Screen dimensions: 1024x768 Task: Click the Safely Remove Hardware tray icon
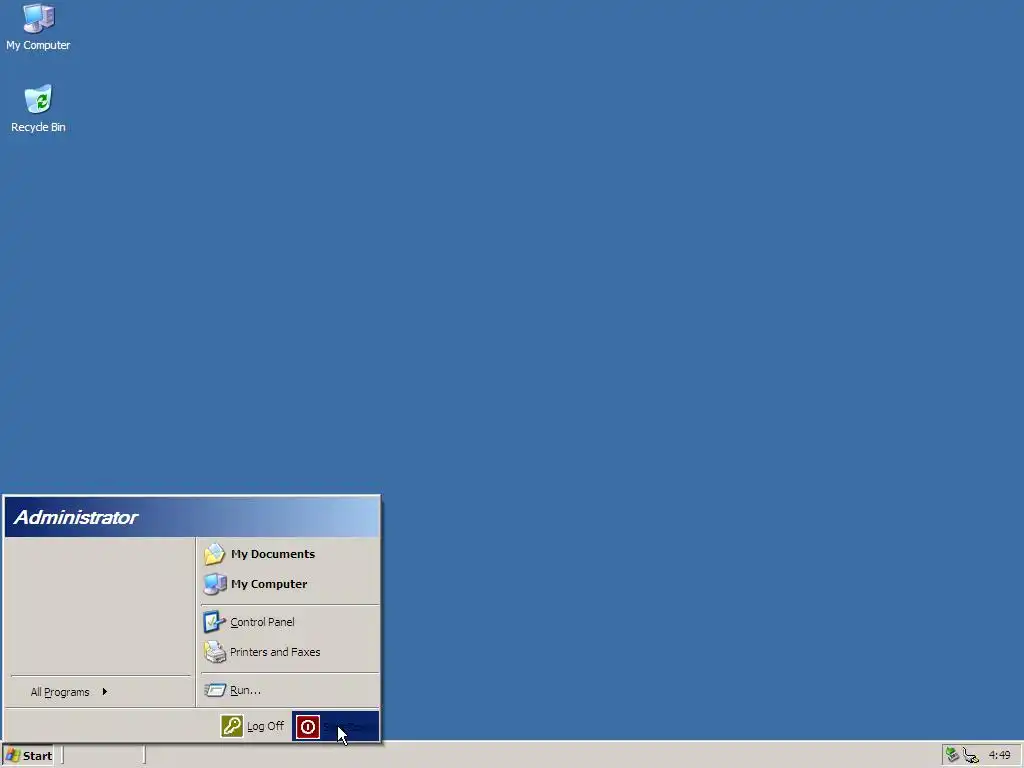pyautogui.click(x=952, y=755)
